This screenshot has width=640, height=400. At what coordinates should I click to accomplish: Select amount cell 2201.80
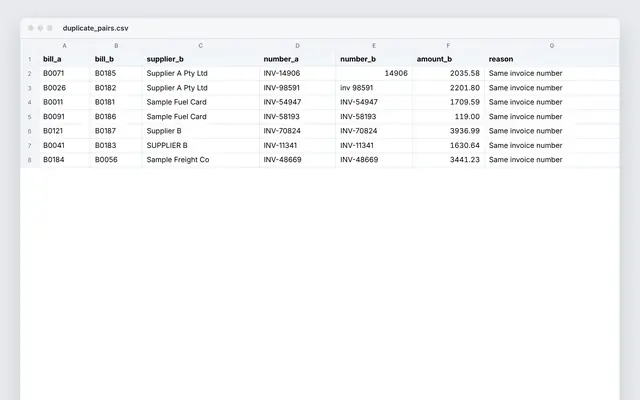tap(449, 88)
